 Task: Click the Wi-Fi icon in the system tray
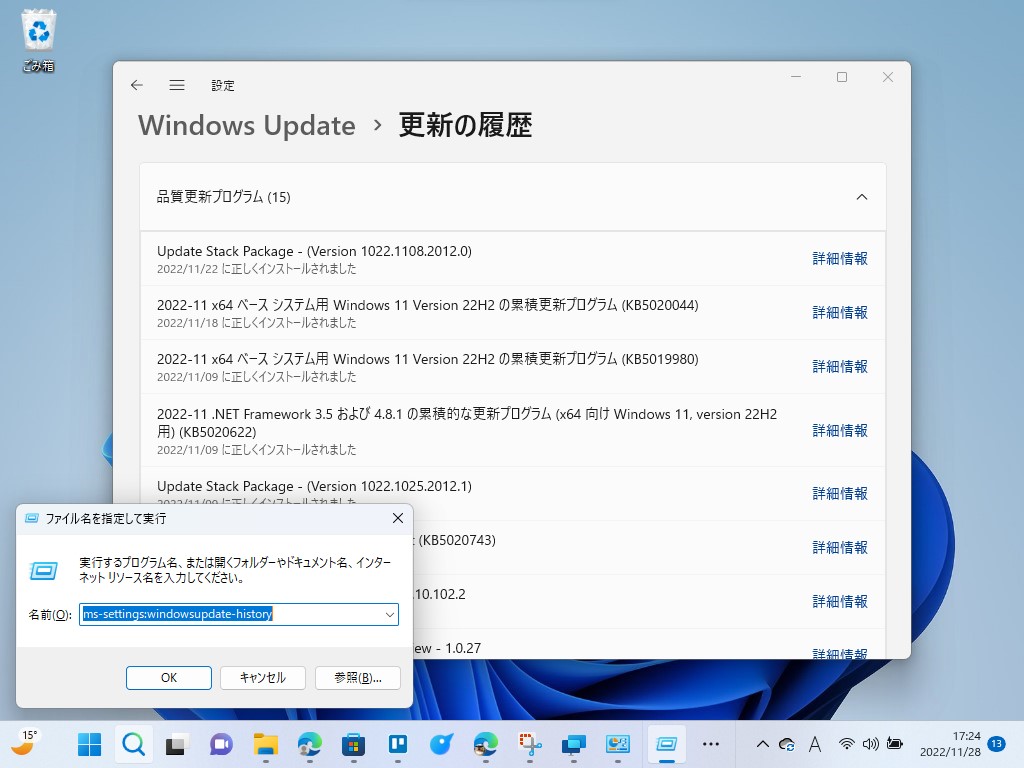coord(846,744)
